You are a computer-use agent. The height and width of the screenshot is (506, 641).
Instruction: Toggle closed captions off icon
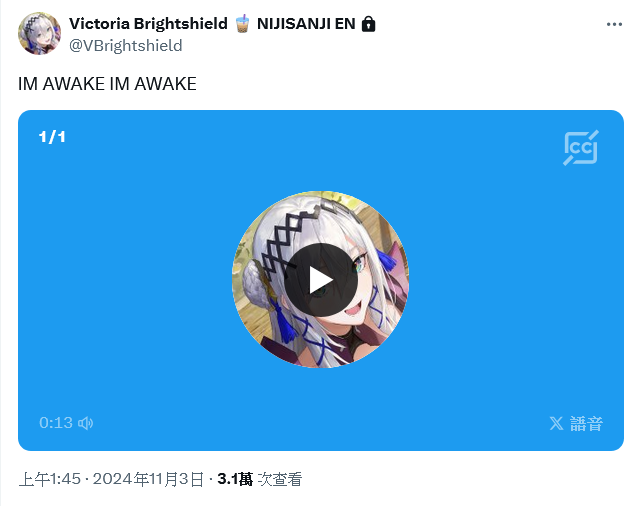(581, 148)
